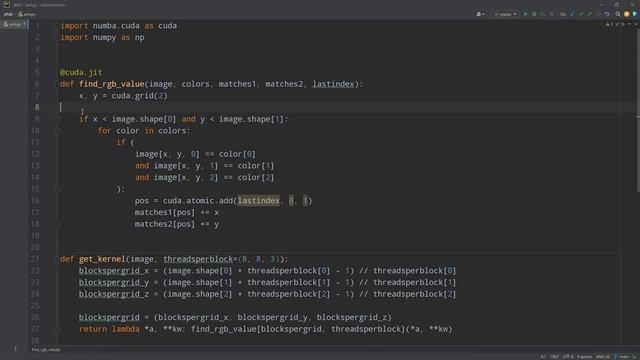Click blockspergrid_z variable on line 24
This screenshot has width=640, height=360.
[x=114, y=294]
